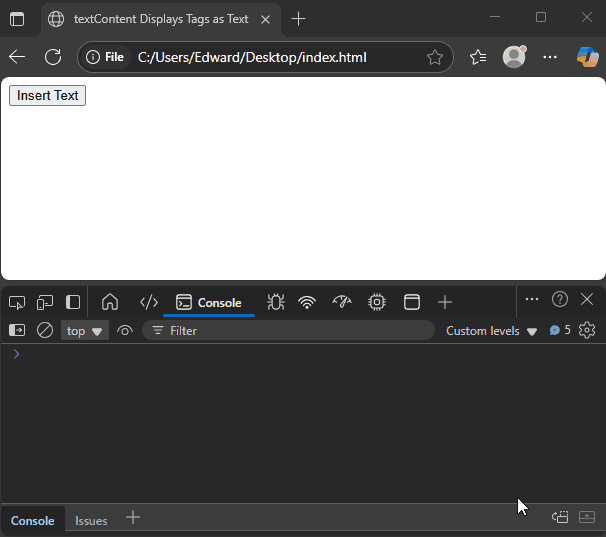Add this page to favorites

[x=435, y=57]
